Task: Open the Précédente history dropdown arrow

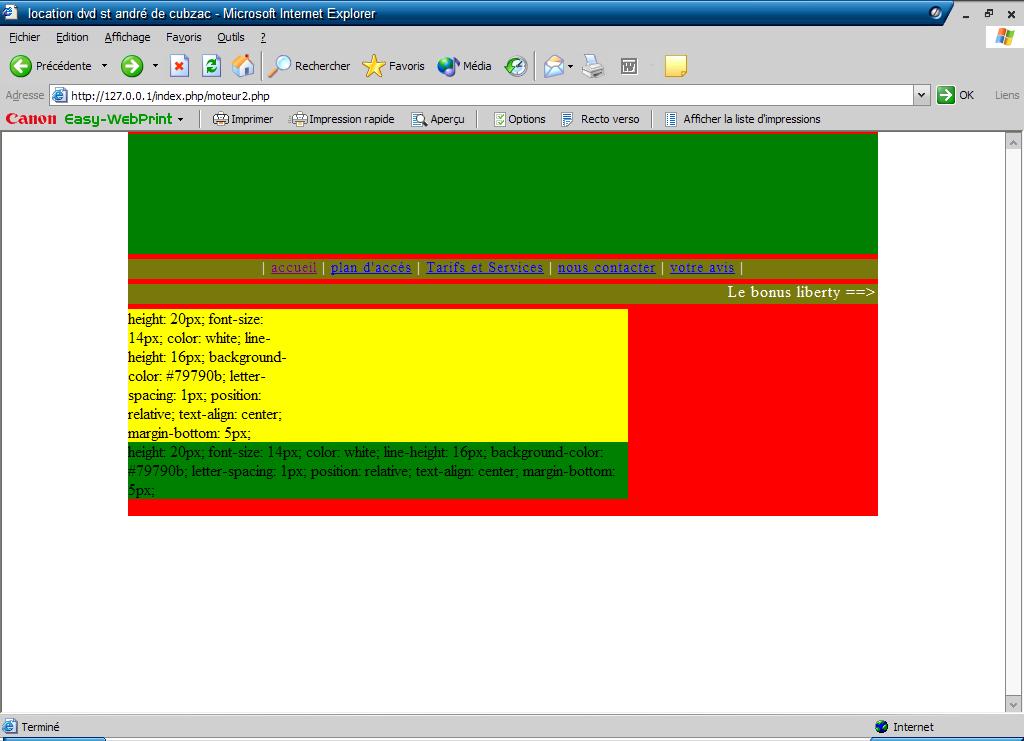Action: (x=104, y=66)
